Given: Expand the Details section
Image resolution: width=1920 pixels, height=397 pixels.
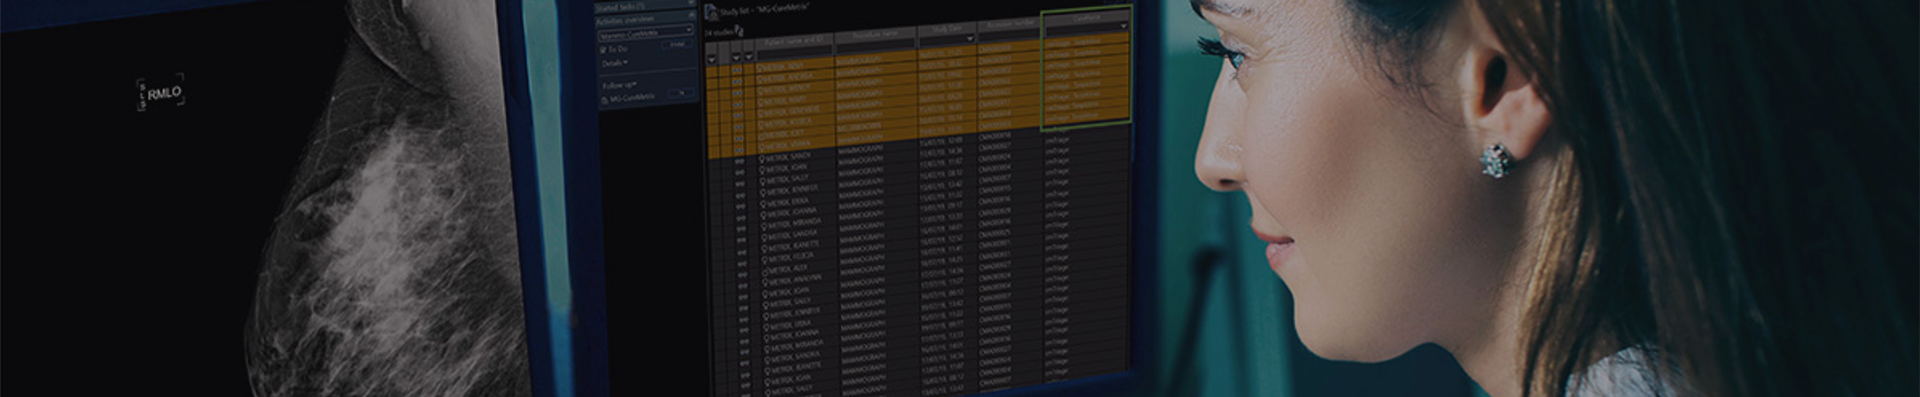Looking at the screenshot, I should pyautogui.click(x=615, y=63).
